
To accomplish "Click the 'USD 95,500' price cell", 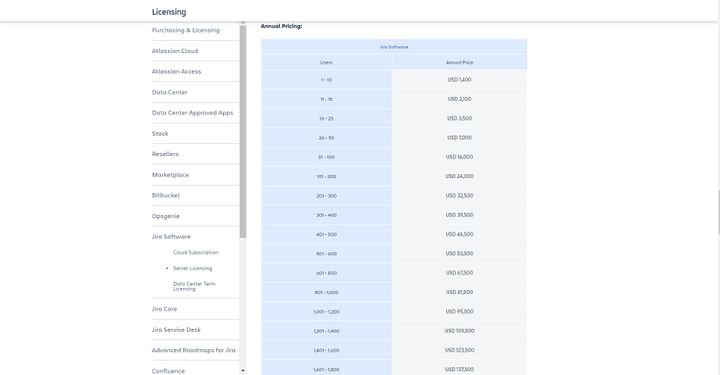I will tap(460, 311).
